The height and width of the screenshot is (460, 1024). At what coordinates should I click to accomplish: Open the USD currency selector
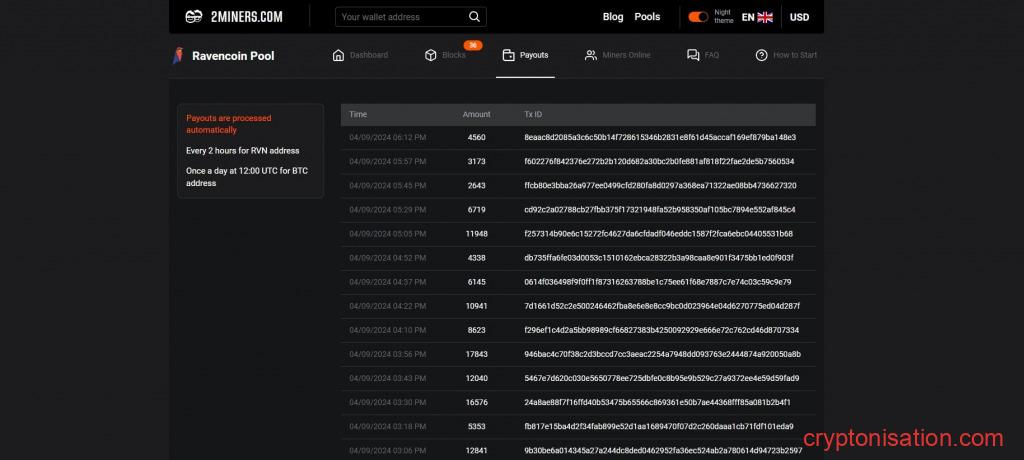tap(799, 17)
